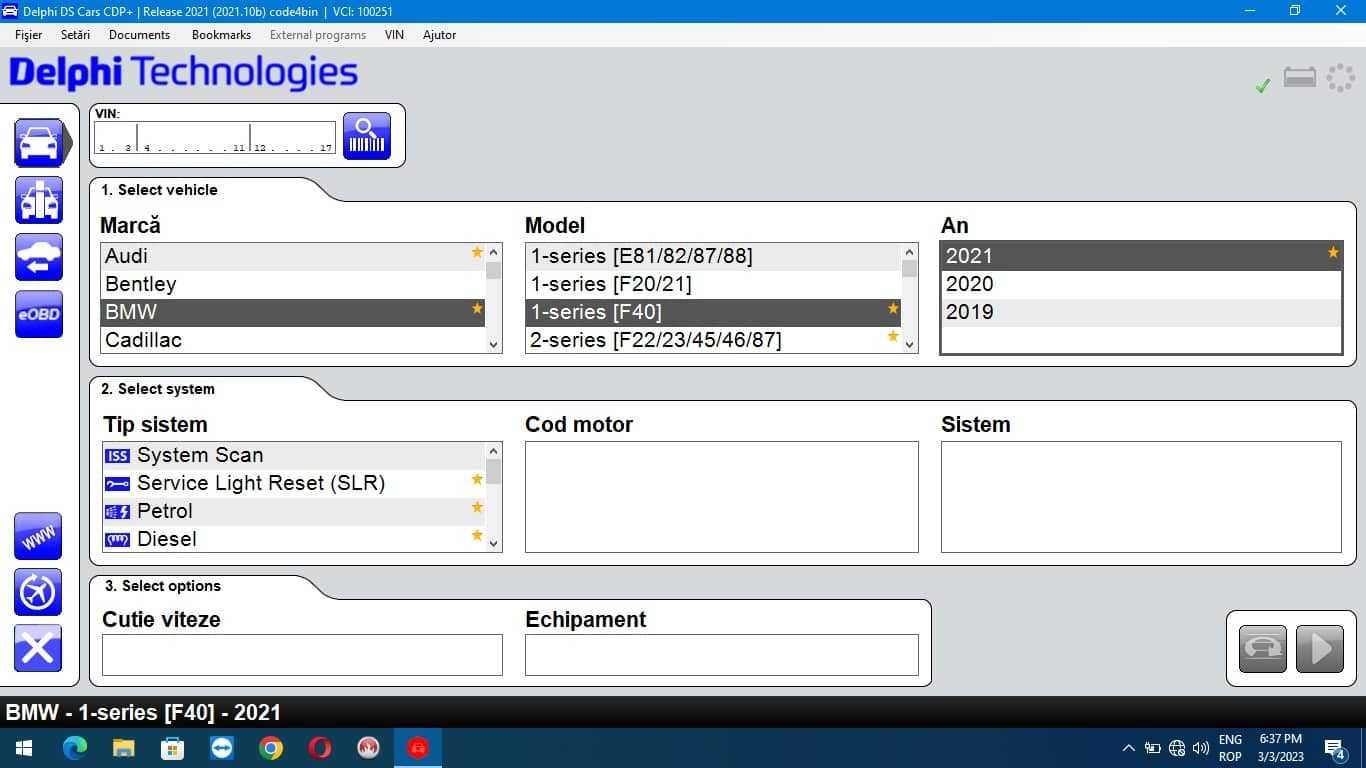Viewport: 1366px width, 768px height.
Task: Select 2-series [F22/23/45/46/87] model
Action: tap(713, 340)
